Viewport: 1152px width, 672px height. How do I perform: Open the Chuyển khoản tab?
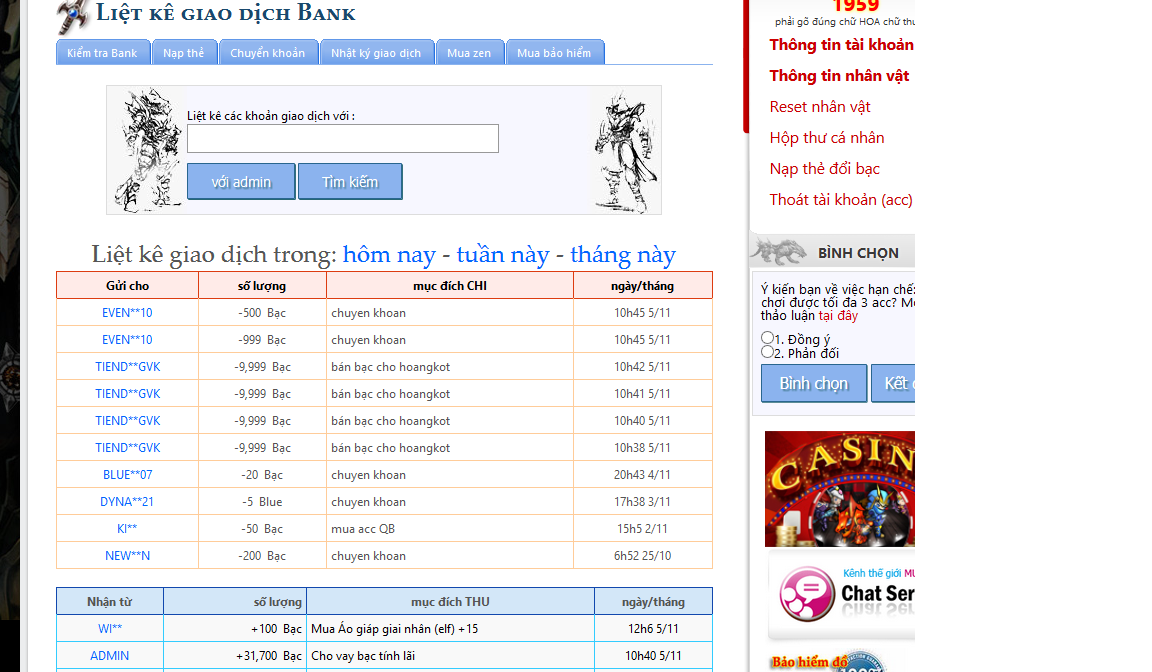(x=267, y=53)
